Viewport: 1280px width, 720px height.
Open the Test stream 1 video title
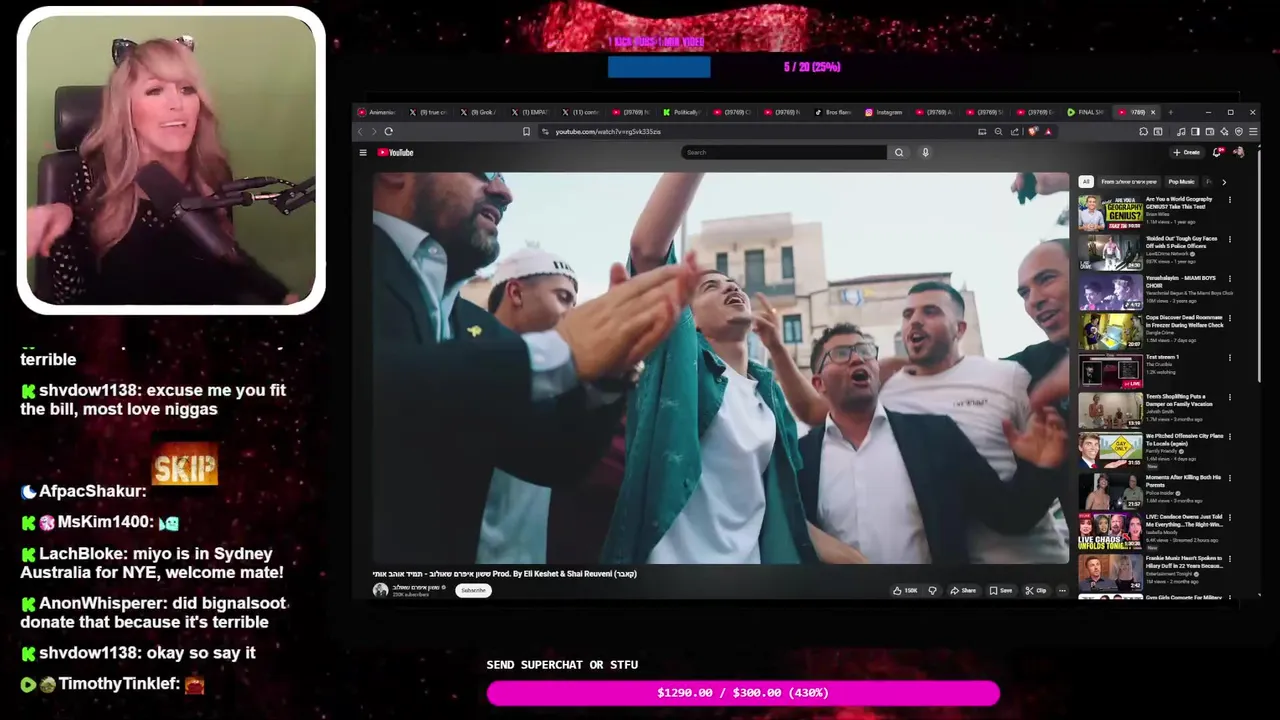pos(1162,357)
